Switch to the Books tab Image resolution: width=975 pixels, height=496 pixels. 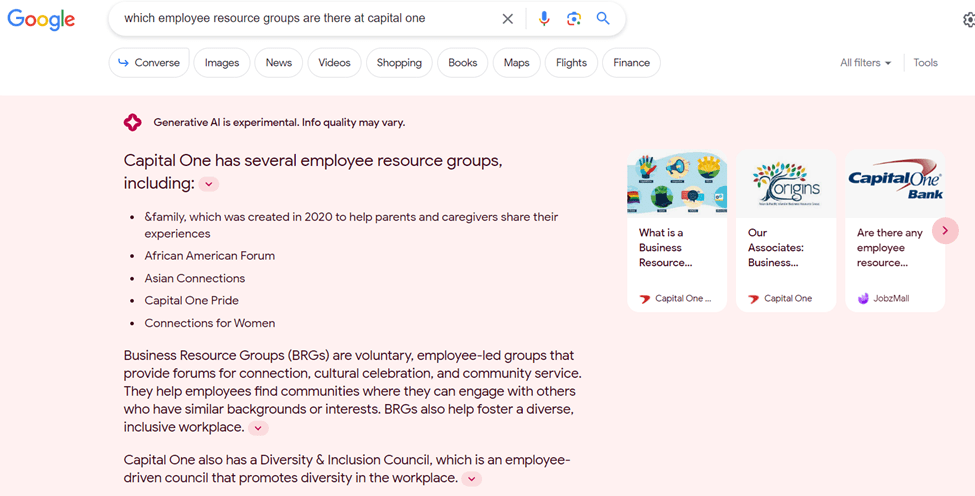(463, 63)
